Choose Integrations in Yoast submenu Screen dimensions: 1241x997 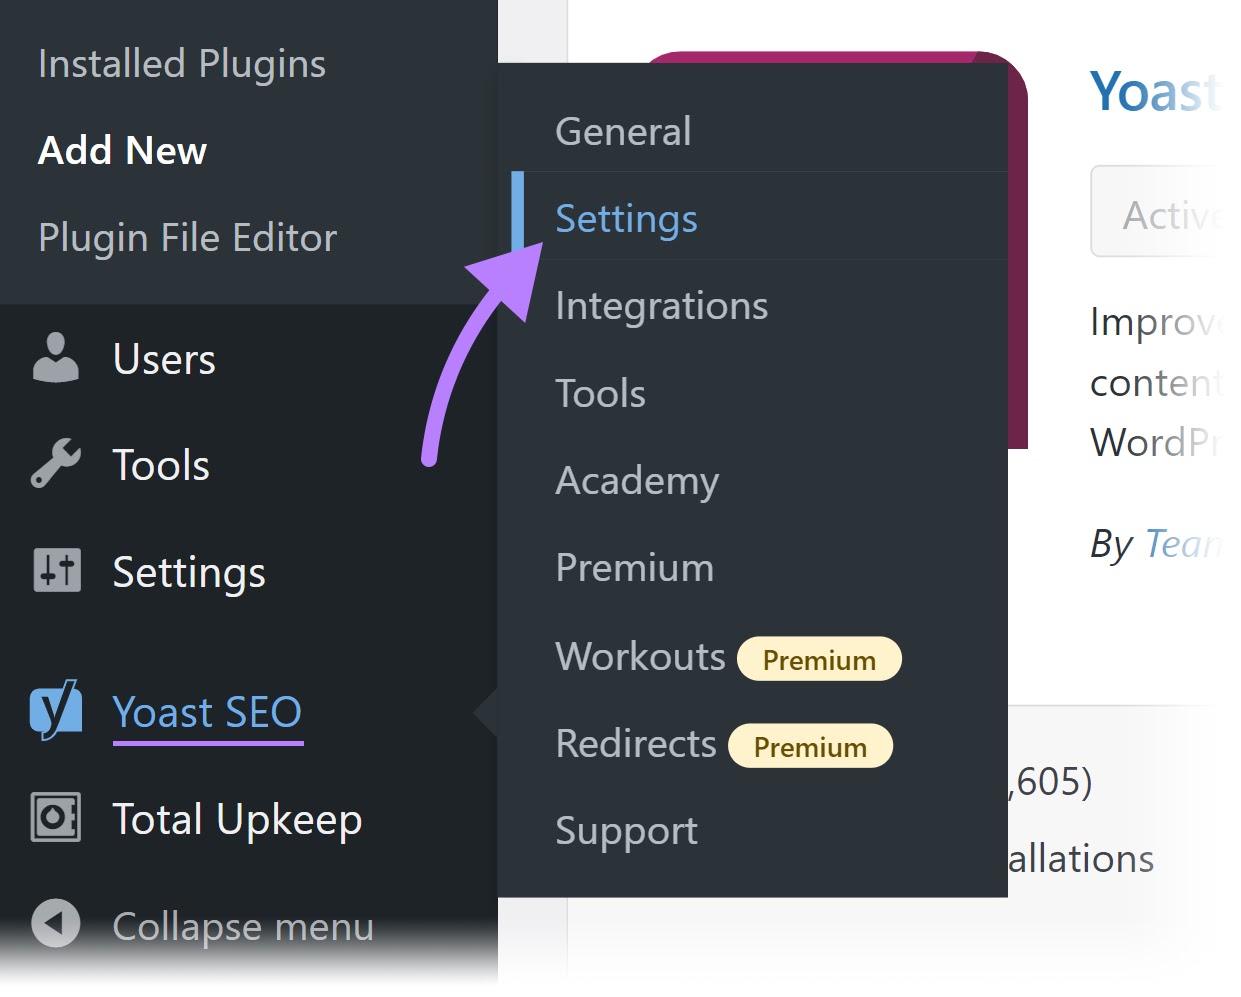(x=661, y=306)
